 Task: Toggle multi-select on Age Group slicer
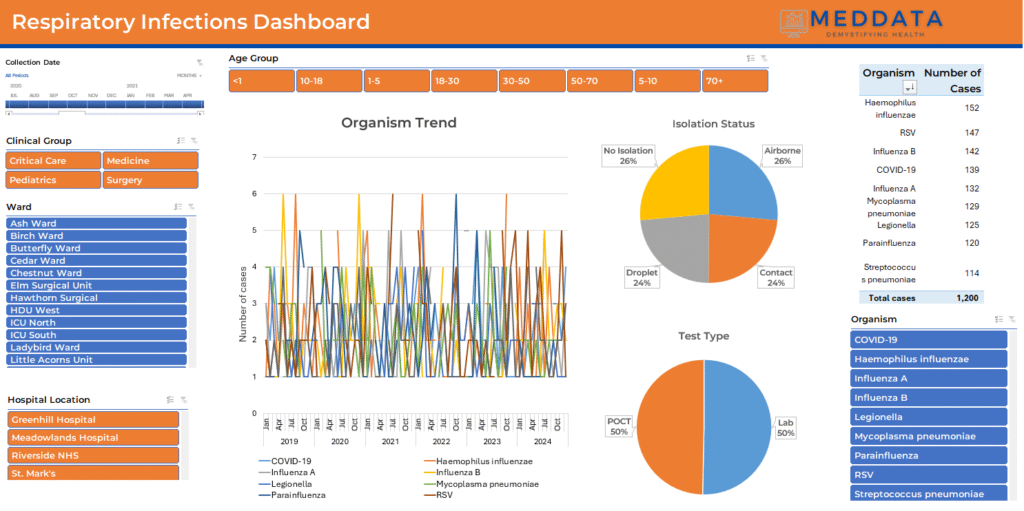(750, 58)
